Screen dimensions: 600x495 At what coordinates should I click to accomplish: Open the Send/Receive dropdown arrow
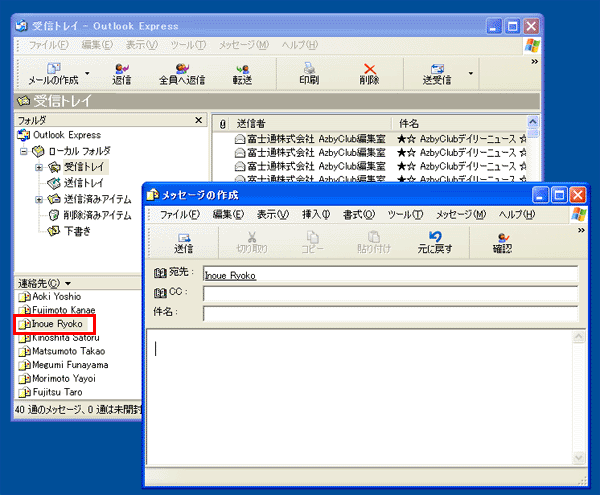(x=471, y=73)
